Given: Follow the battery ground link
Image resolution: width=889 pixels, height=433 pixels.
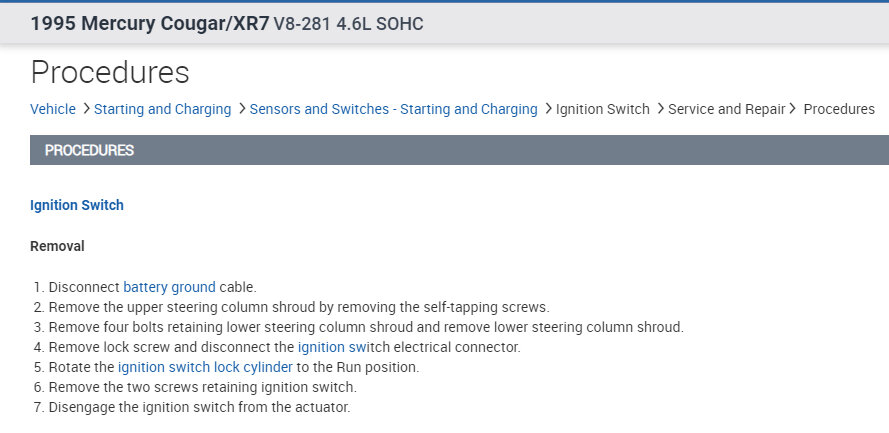Looking at the screenshot, I should tap(169, 287).
